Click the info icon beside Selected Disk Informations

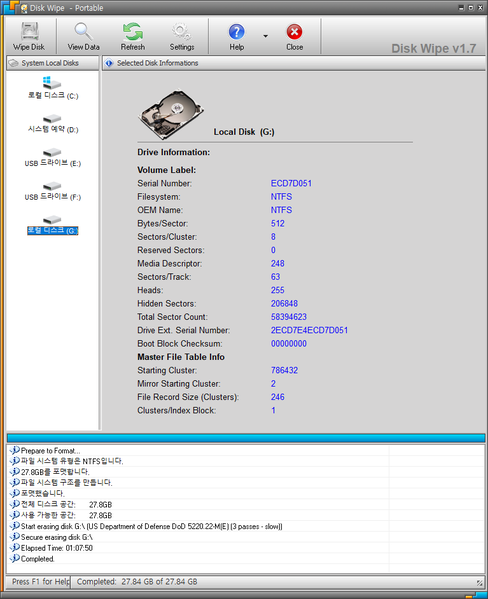(x=109, y=63)
